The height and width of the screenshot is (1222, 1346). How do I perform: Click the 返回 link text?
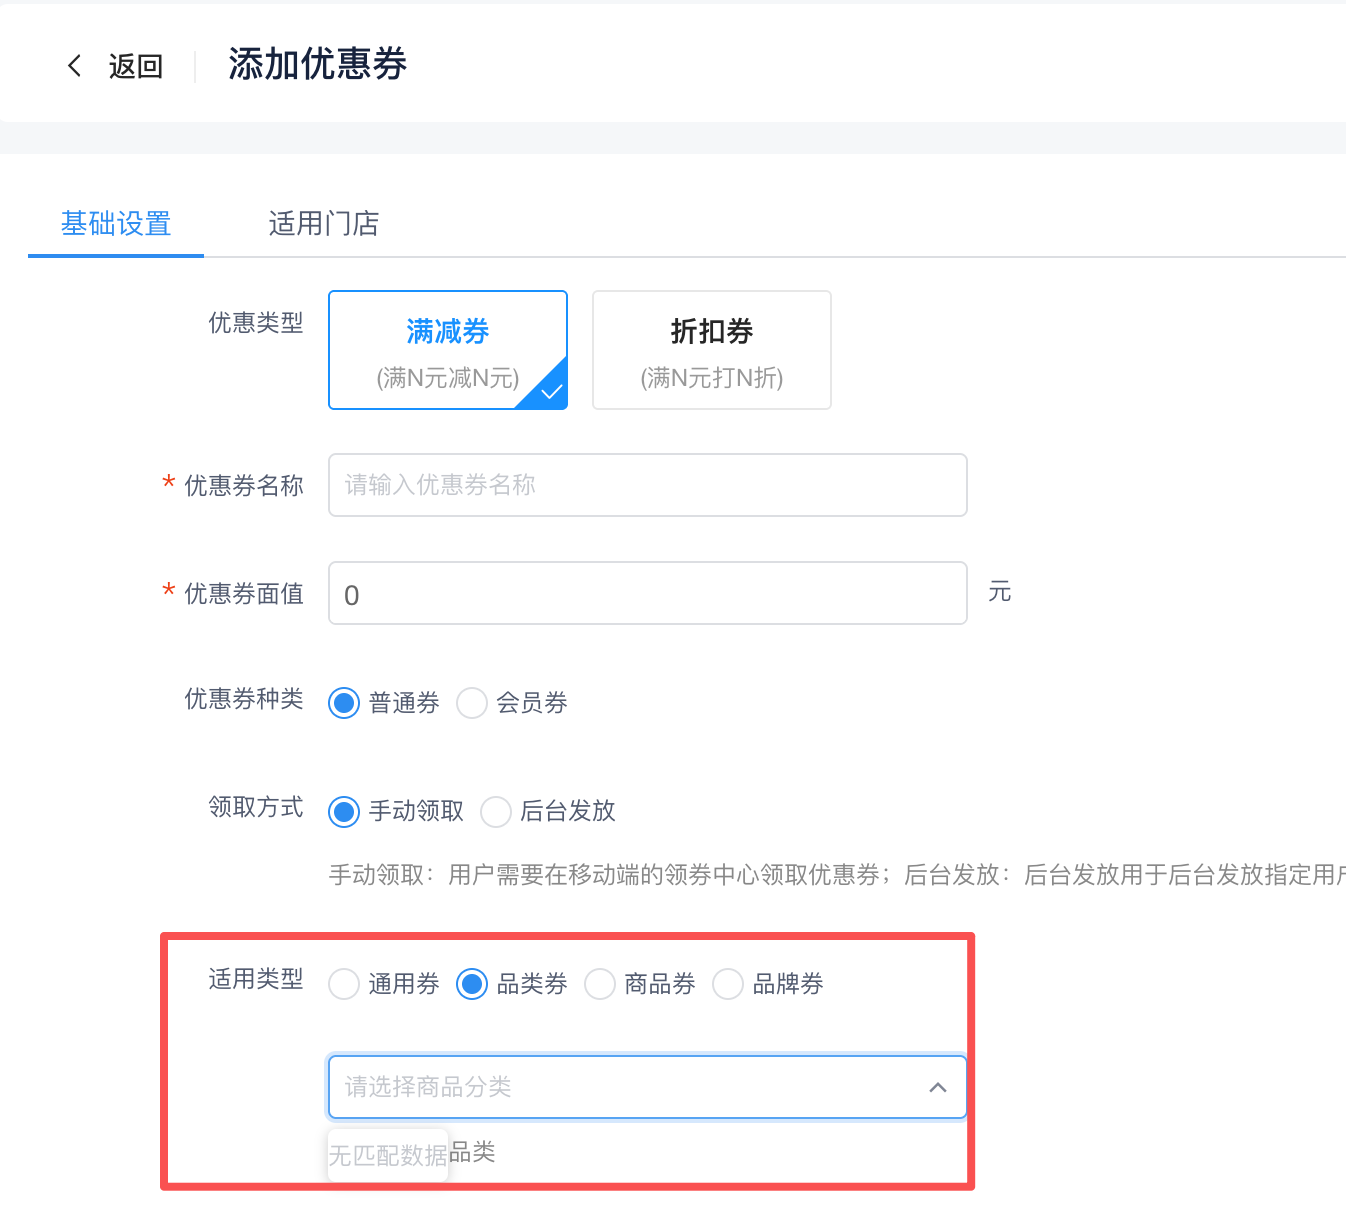(x=135, y=66)
